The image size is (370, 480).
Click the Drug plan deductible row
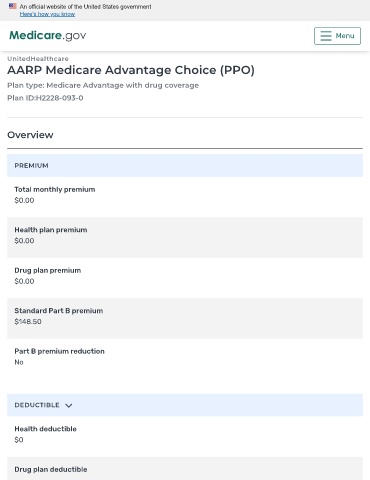coord(185,469)
